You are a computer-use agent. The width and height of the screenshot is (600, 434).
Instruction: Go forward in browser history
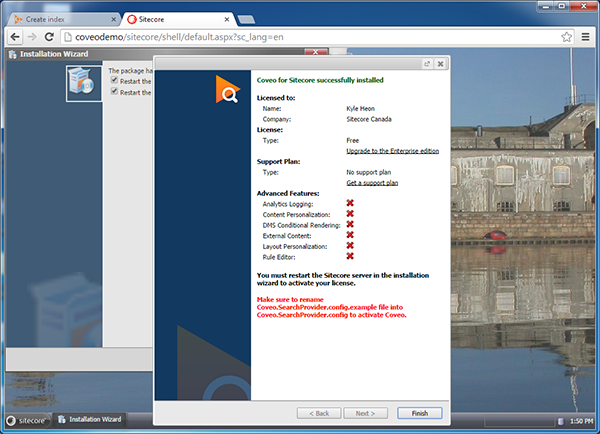pos(32,37)
